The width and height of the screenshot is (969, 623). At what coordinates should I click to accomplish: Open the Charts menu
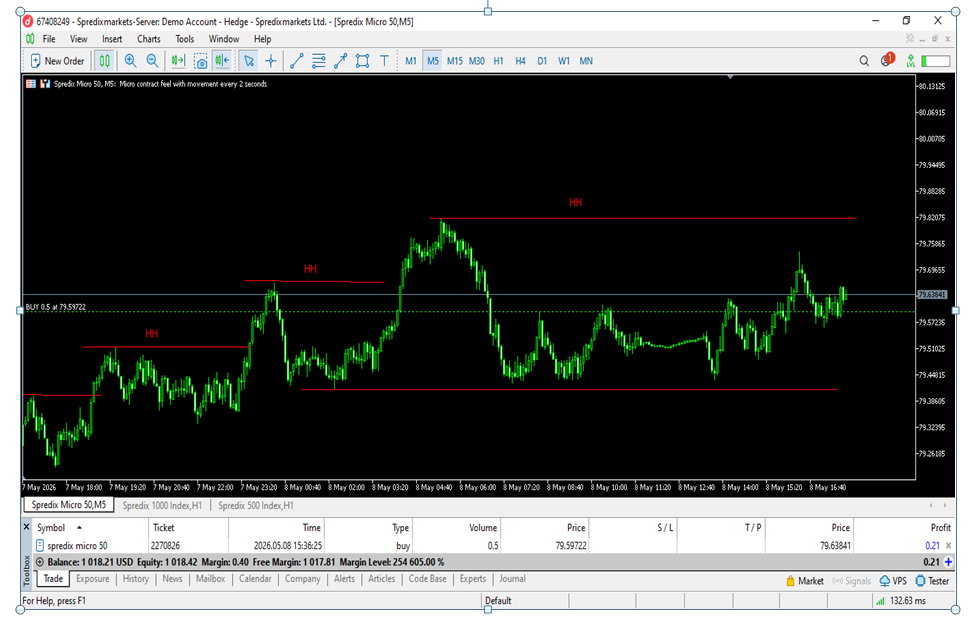(148, 39)
